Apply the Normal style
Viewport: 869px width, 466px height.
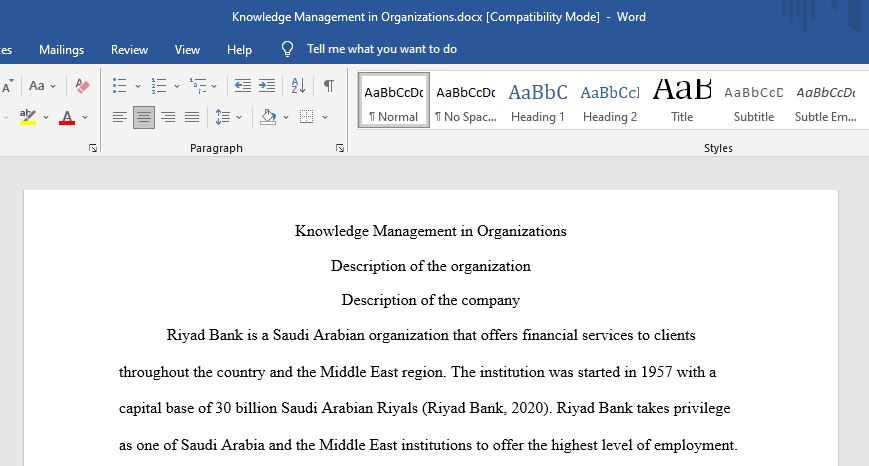(x=394, y=100)
